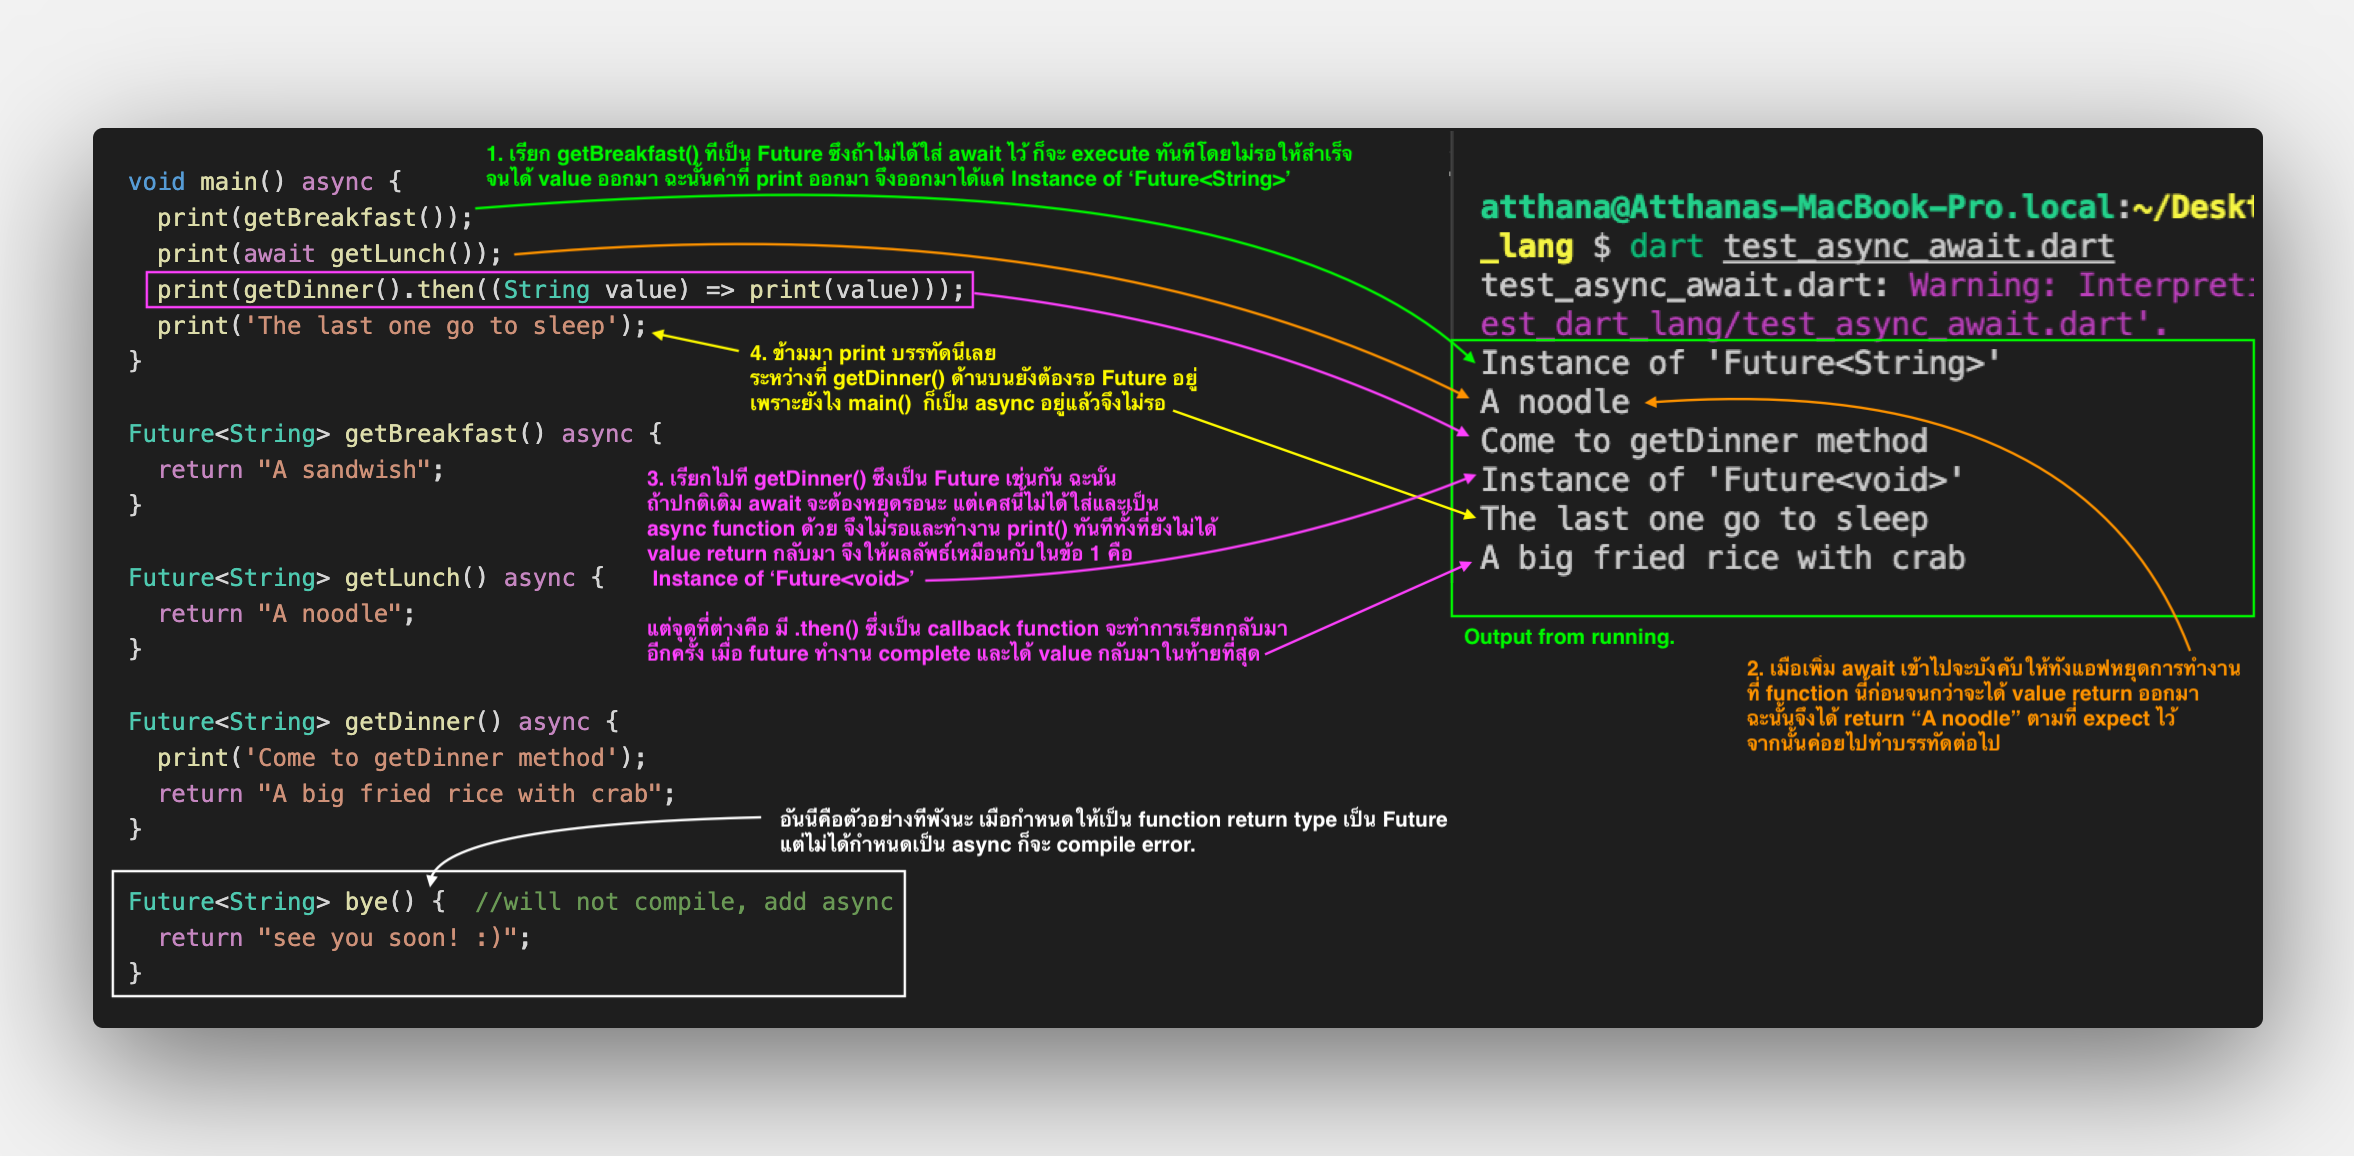Click the '//will not compile, add async' comment
2354x1156 pixels.
pos(684,902)
